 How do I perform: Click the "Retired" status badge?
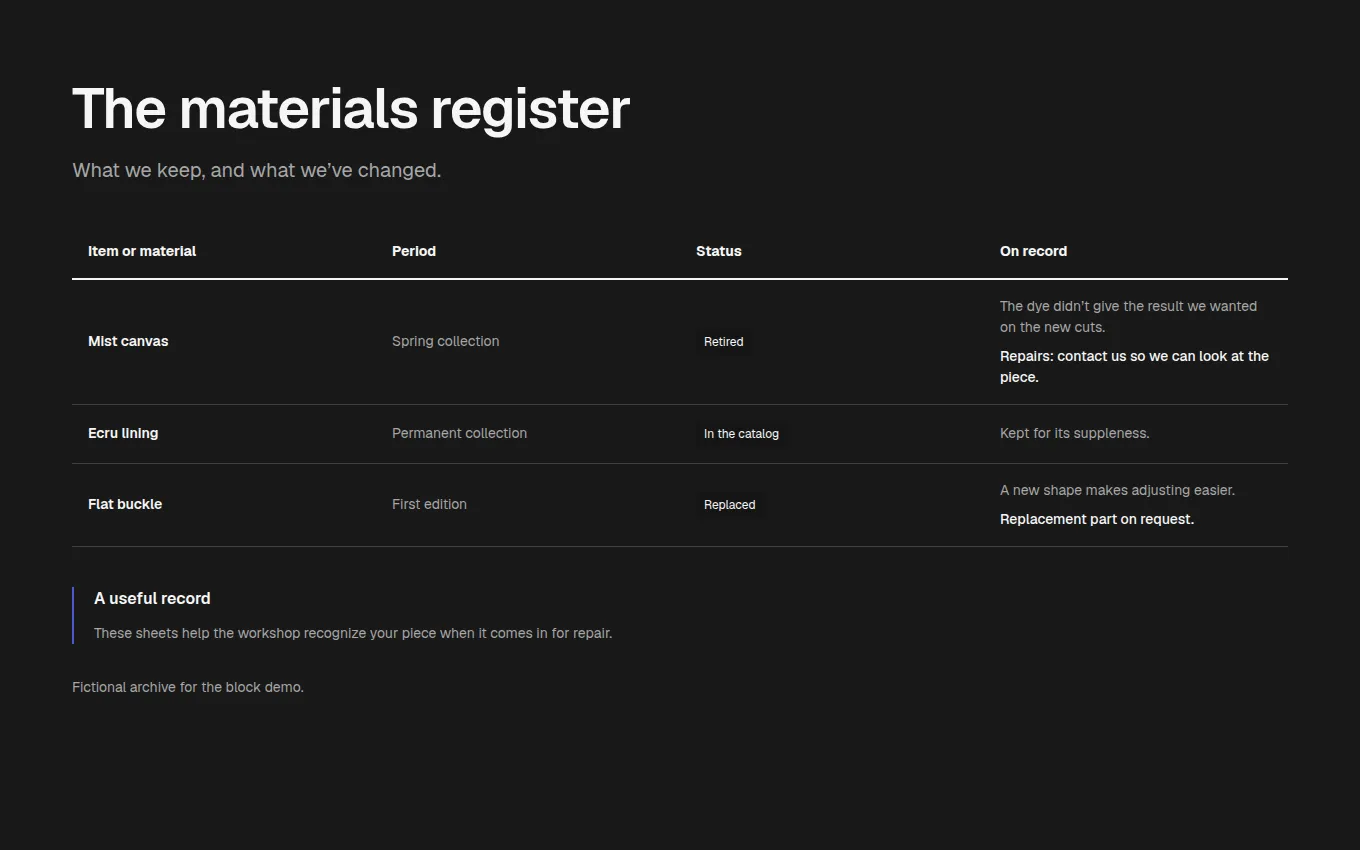724,342
